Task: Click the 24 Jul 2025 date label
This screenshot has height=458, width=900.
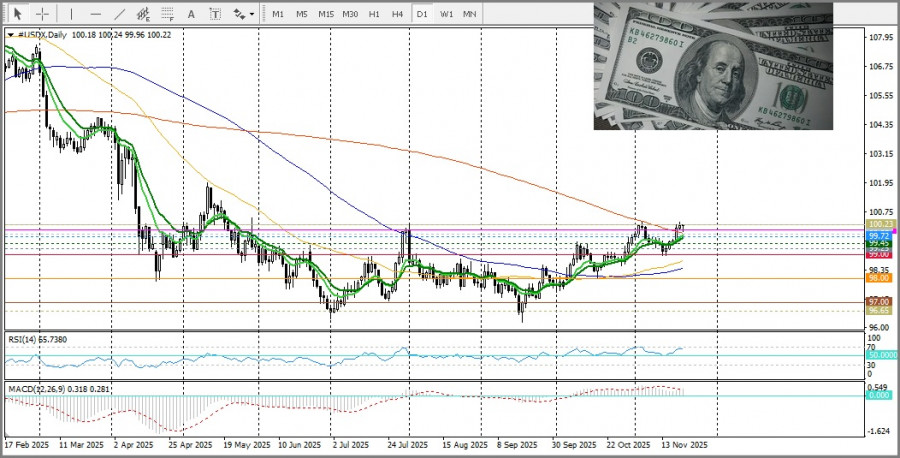Action: tap(407, 445)
